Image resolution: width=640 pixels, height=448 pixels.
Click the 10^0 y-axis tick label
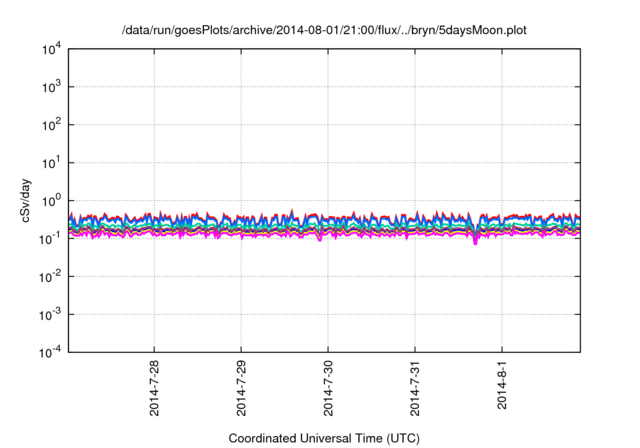coord(52,201)
